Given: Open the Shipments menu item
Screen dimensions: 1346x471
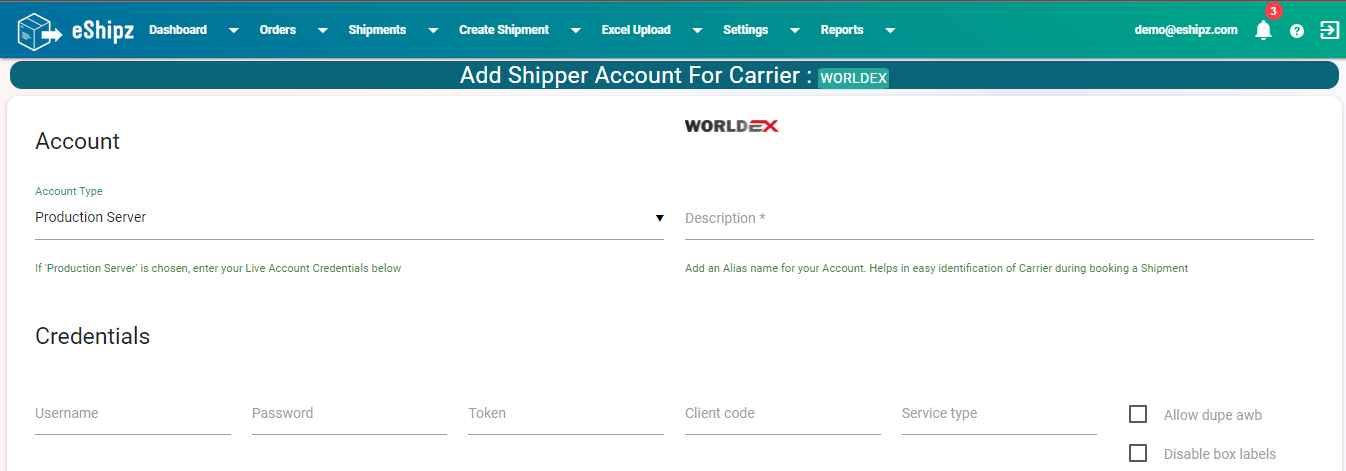Looking at the screenshot, I should pos(377,30).
